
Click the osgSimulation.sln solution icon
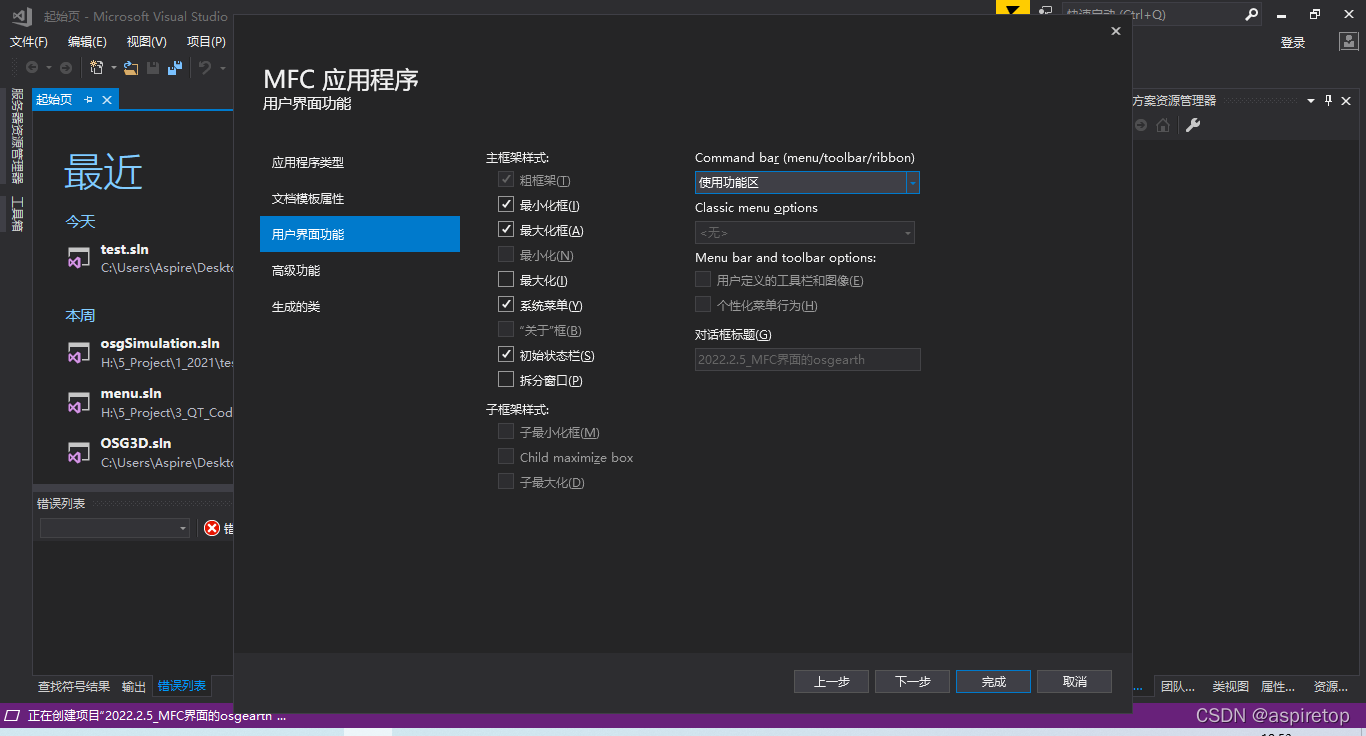pos(79,352)
